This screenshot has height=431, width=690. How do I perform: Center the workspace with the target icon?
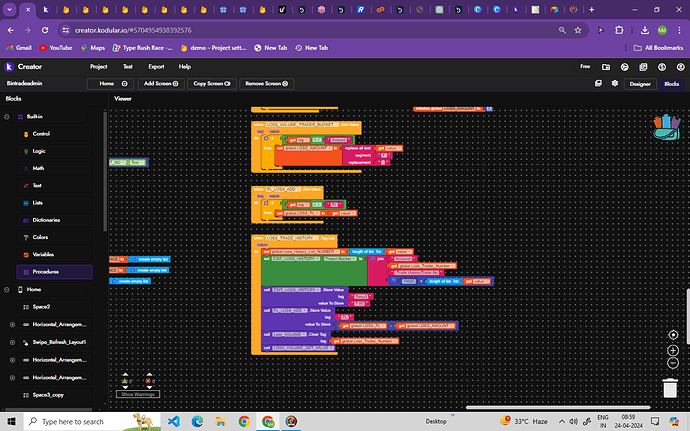671,335
